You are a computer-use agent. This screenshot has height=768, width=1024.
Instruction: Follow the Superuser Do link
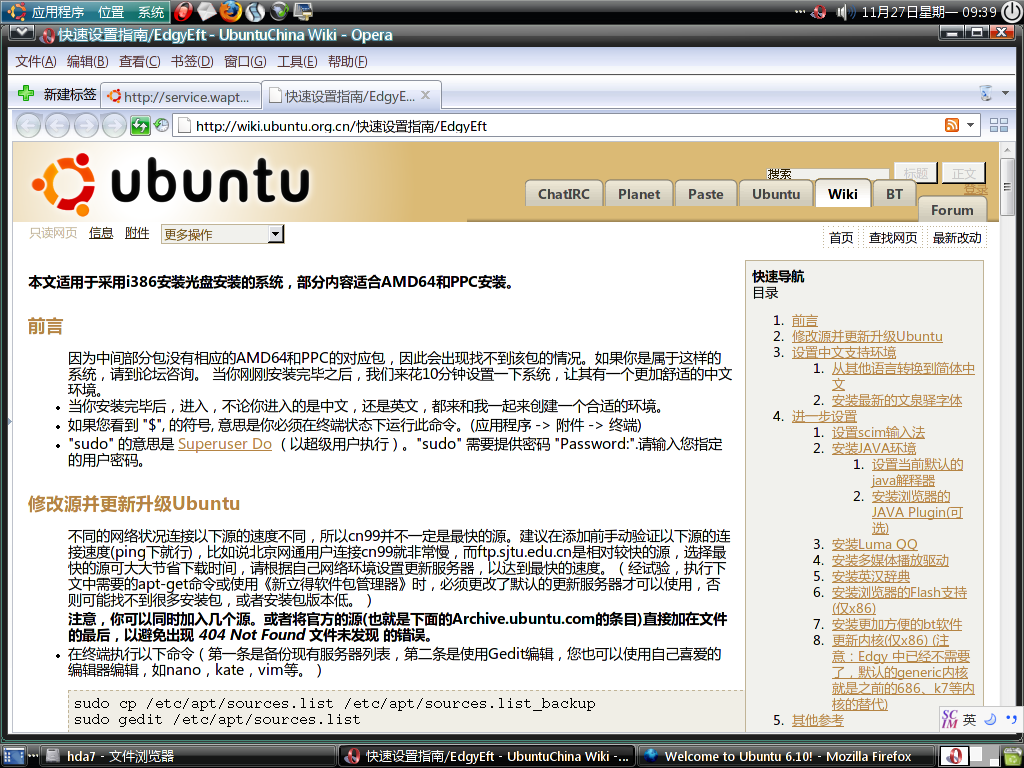(225, 444)
